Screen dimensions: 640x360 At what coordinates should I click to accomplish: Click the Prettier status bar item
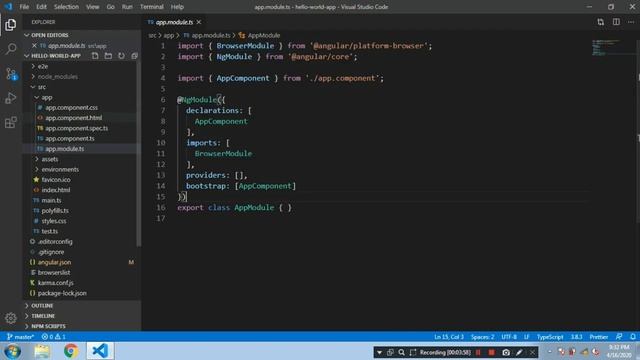(x=599, y=337)
